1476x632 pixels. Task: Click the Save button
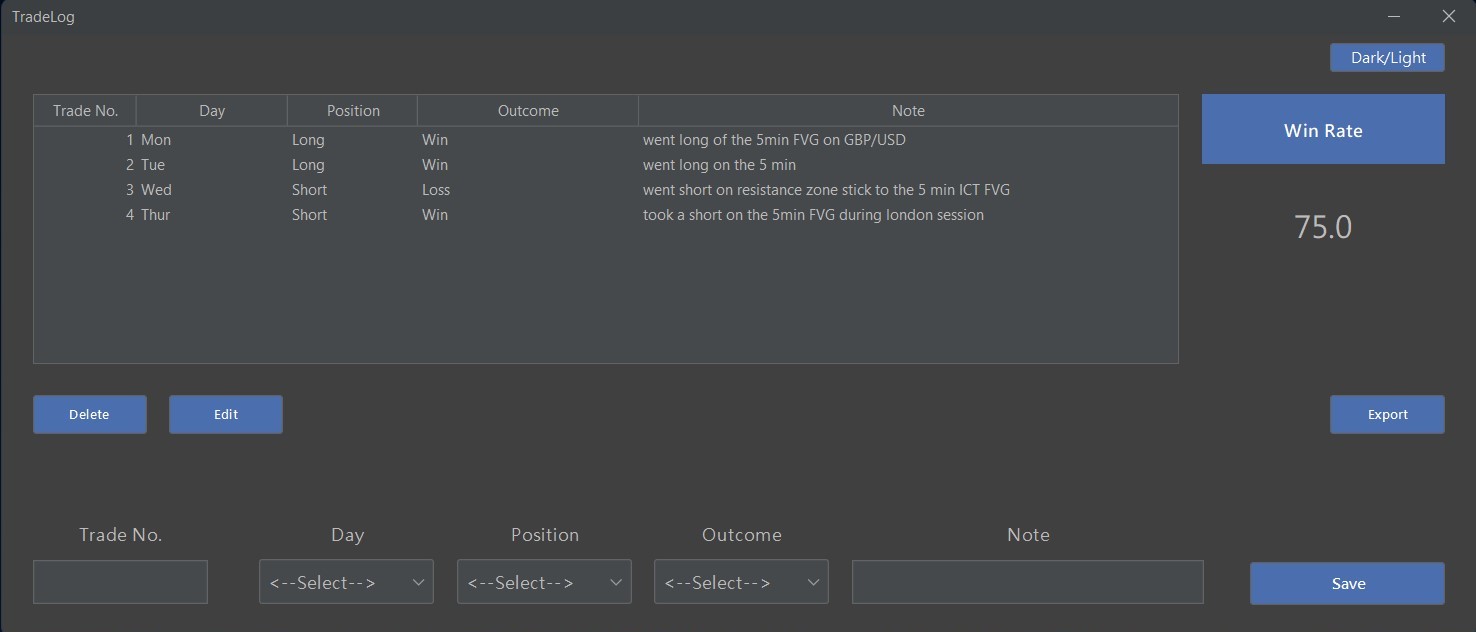point(1347,584)
